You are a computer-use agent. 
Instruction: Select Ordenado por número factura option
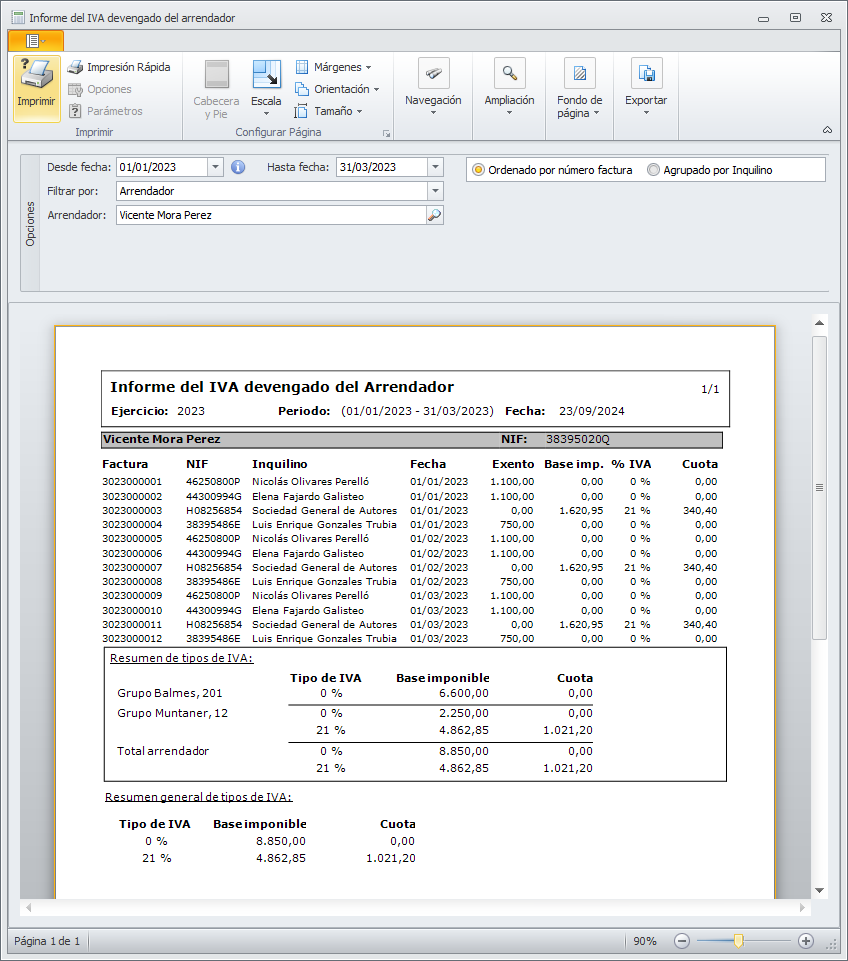click(479, 170)
